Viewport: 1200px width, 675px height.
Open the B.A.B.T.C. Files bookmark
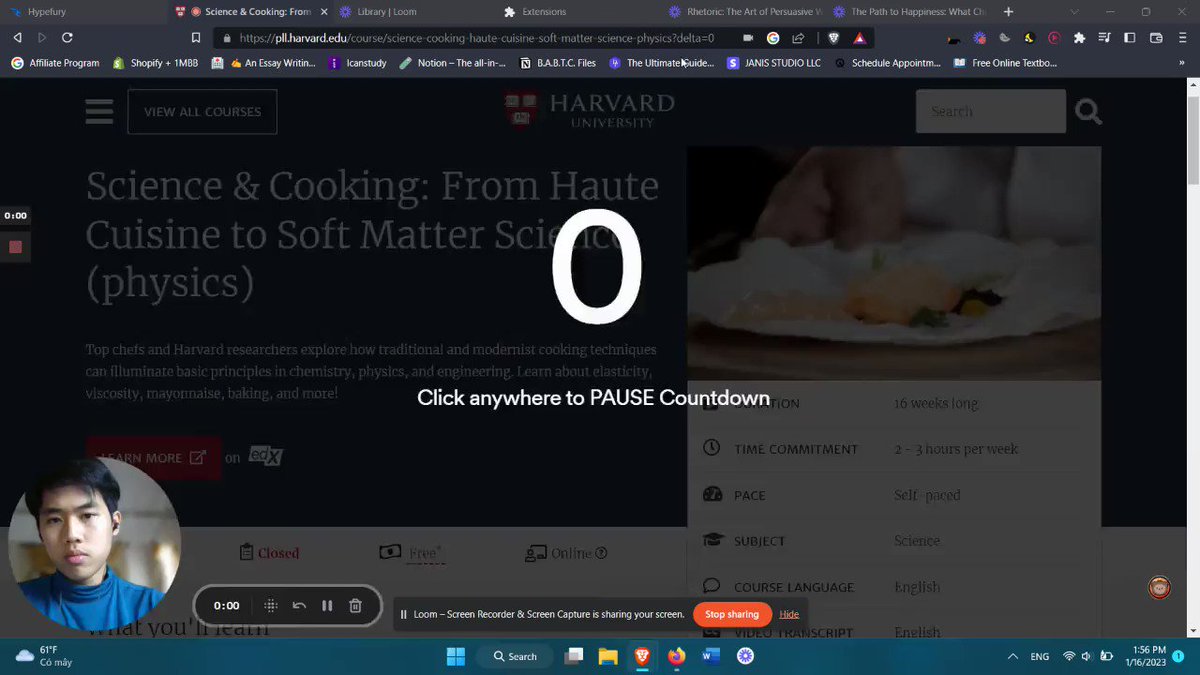pos(557,63)
